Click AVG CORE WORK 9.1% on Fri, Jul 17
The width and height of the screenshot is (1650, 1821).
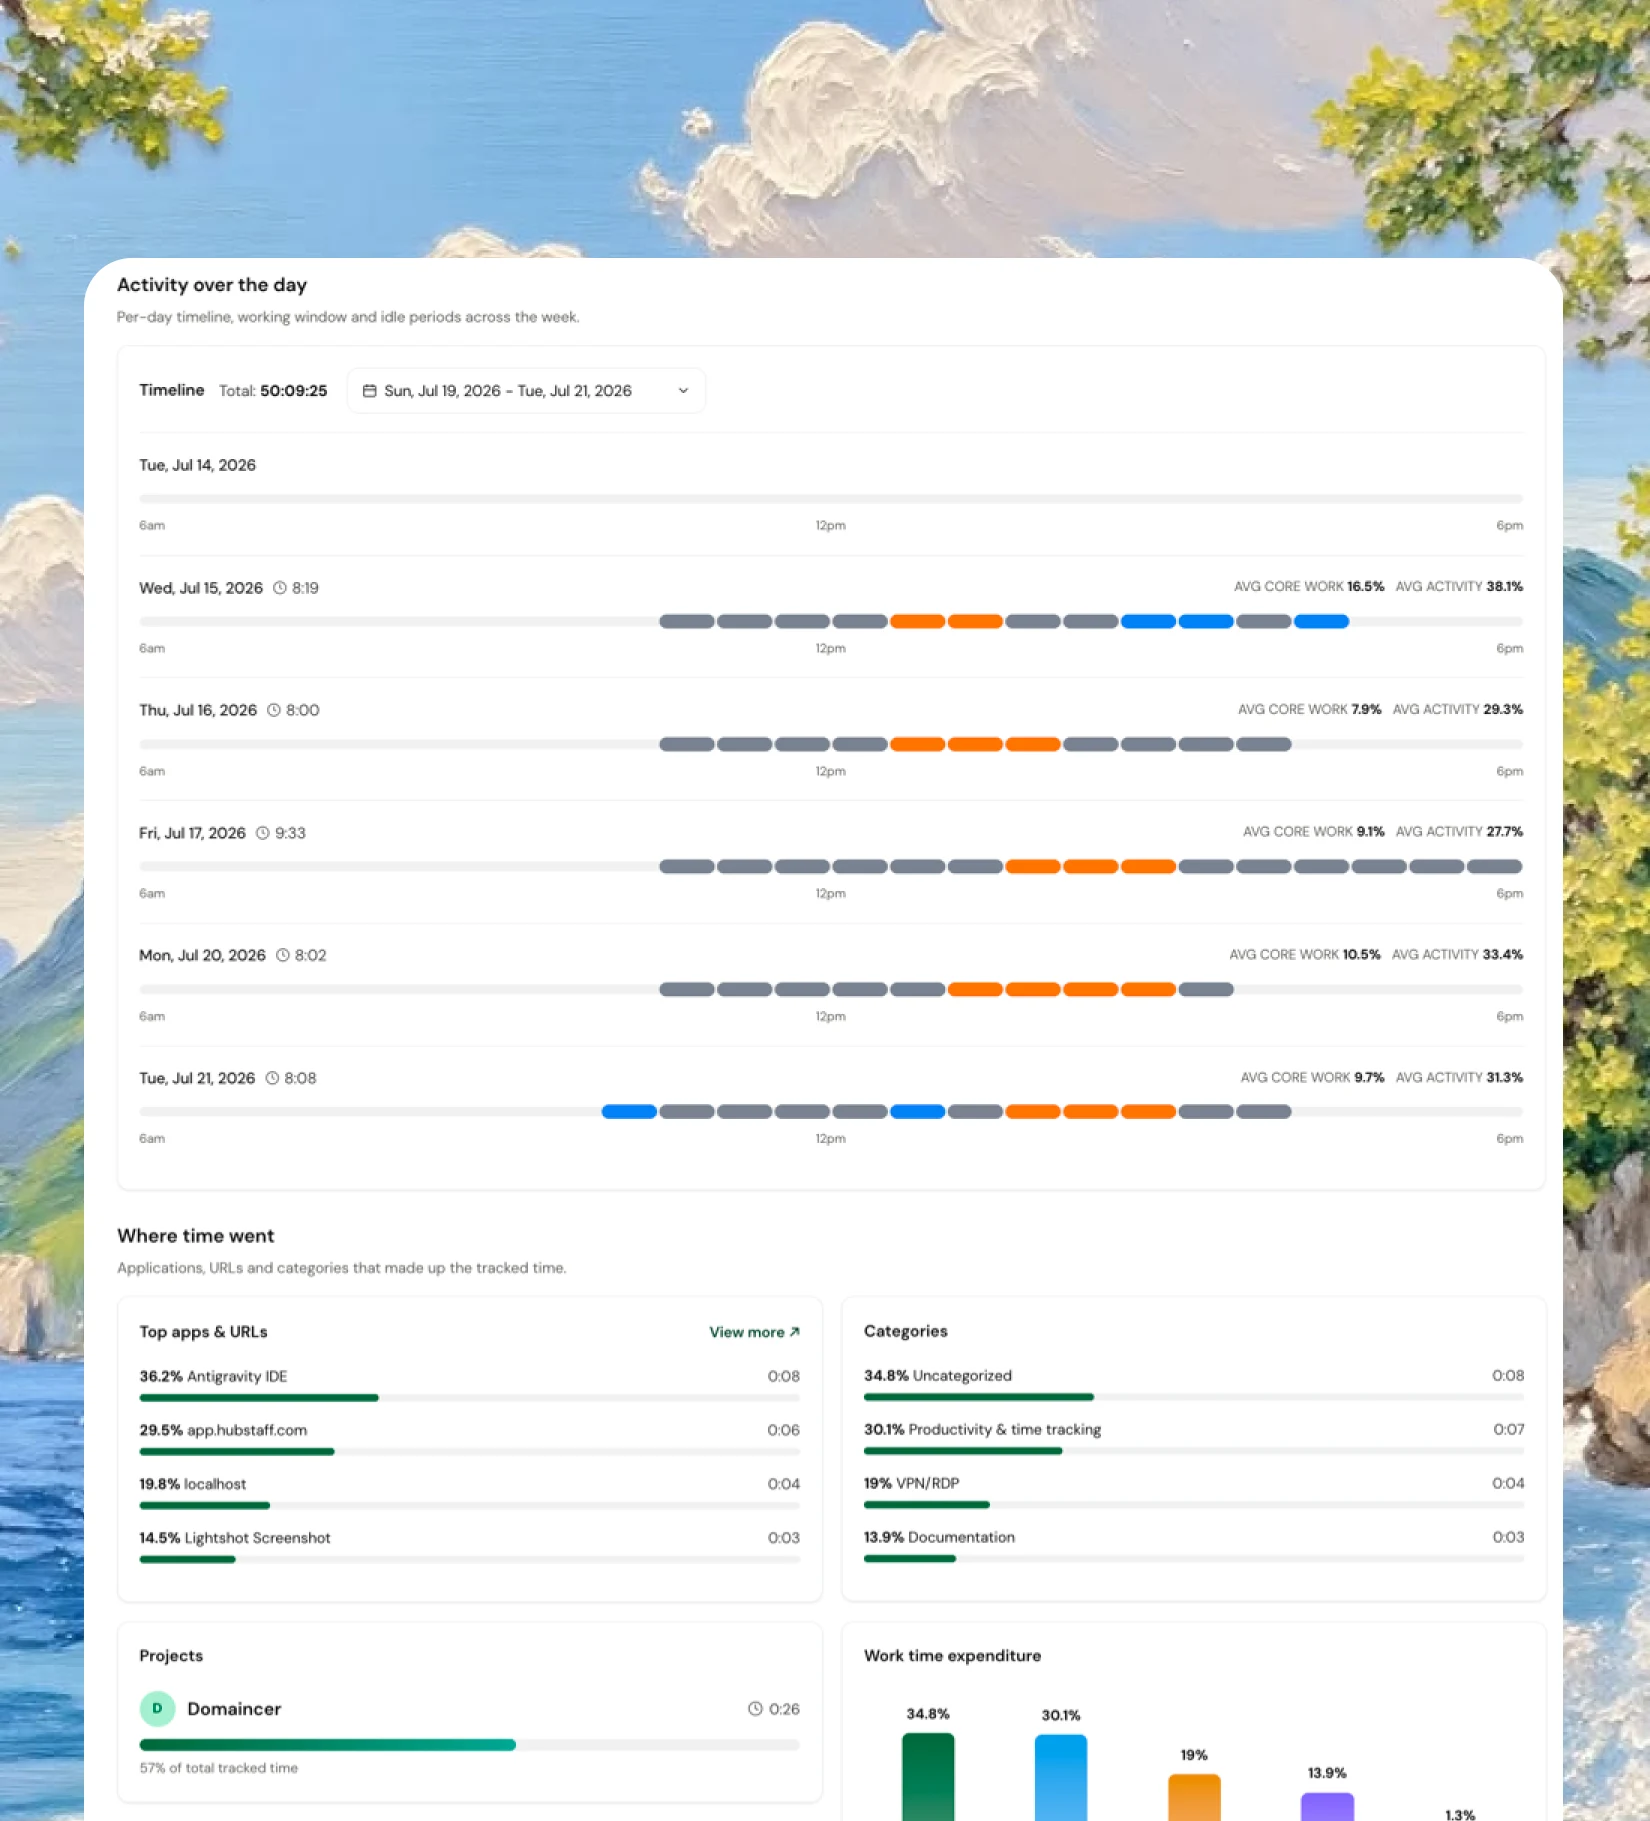[1314, 832]
